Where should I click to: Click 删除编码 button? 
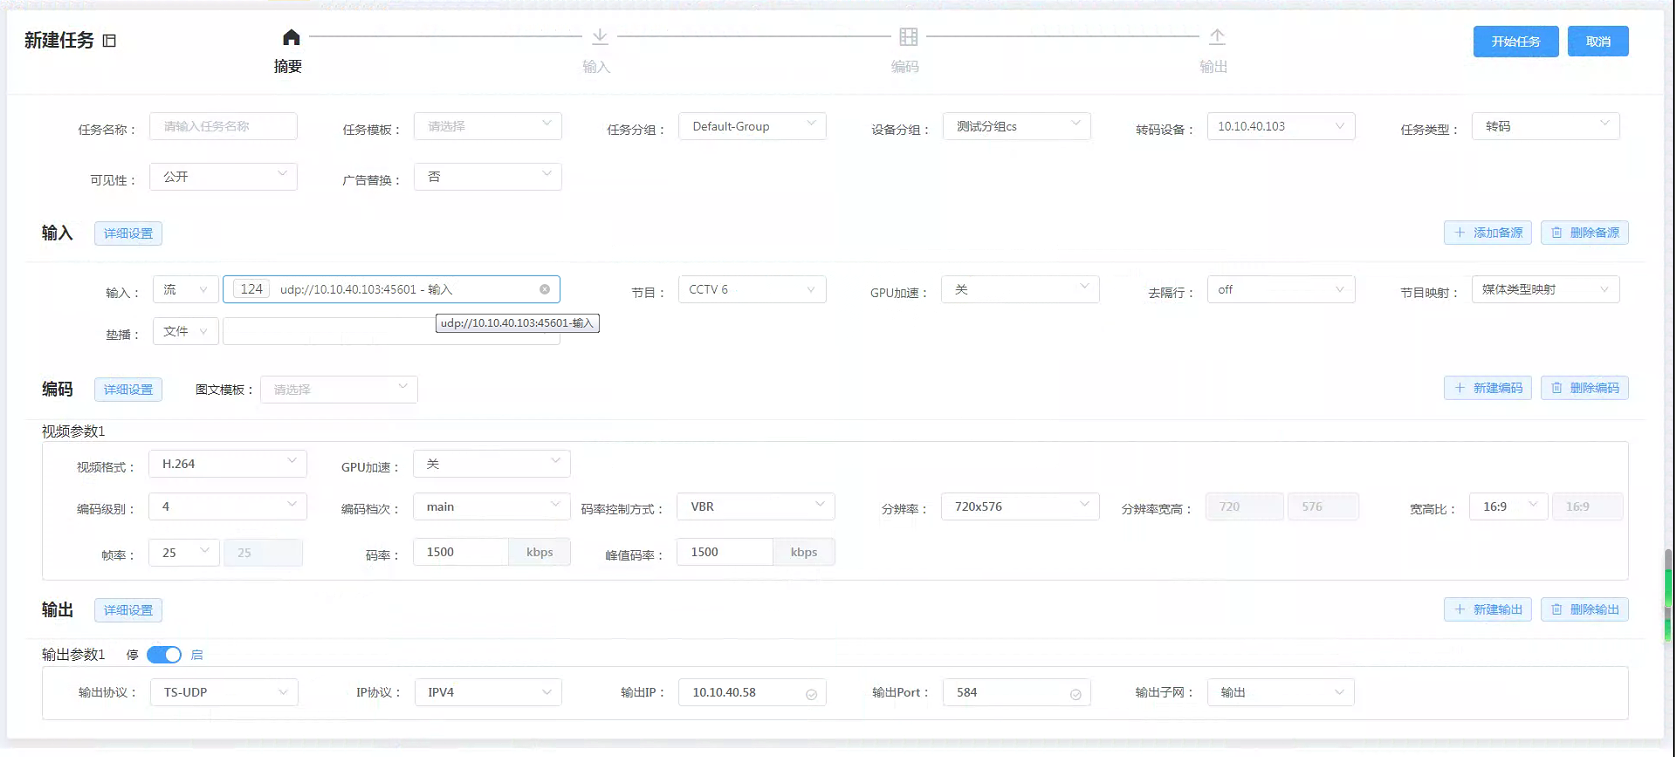pyautogui.click(x=1585, y=388)
